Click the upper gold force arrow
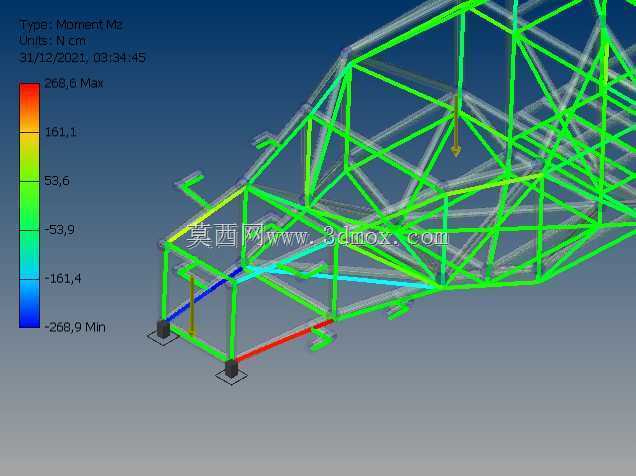This screenshot has width=636, height=476. [x=456, y=127]
